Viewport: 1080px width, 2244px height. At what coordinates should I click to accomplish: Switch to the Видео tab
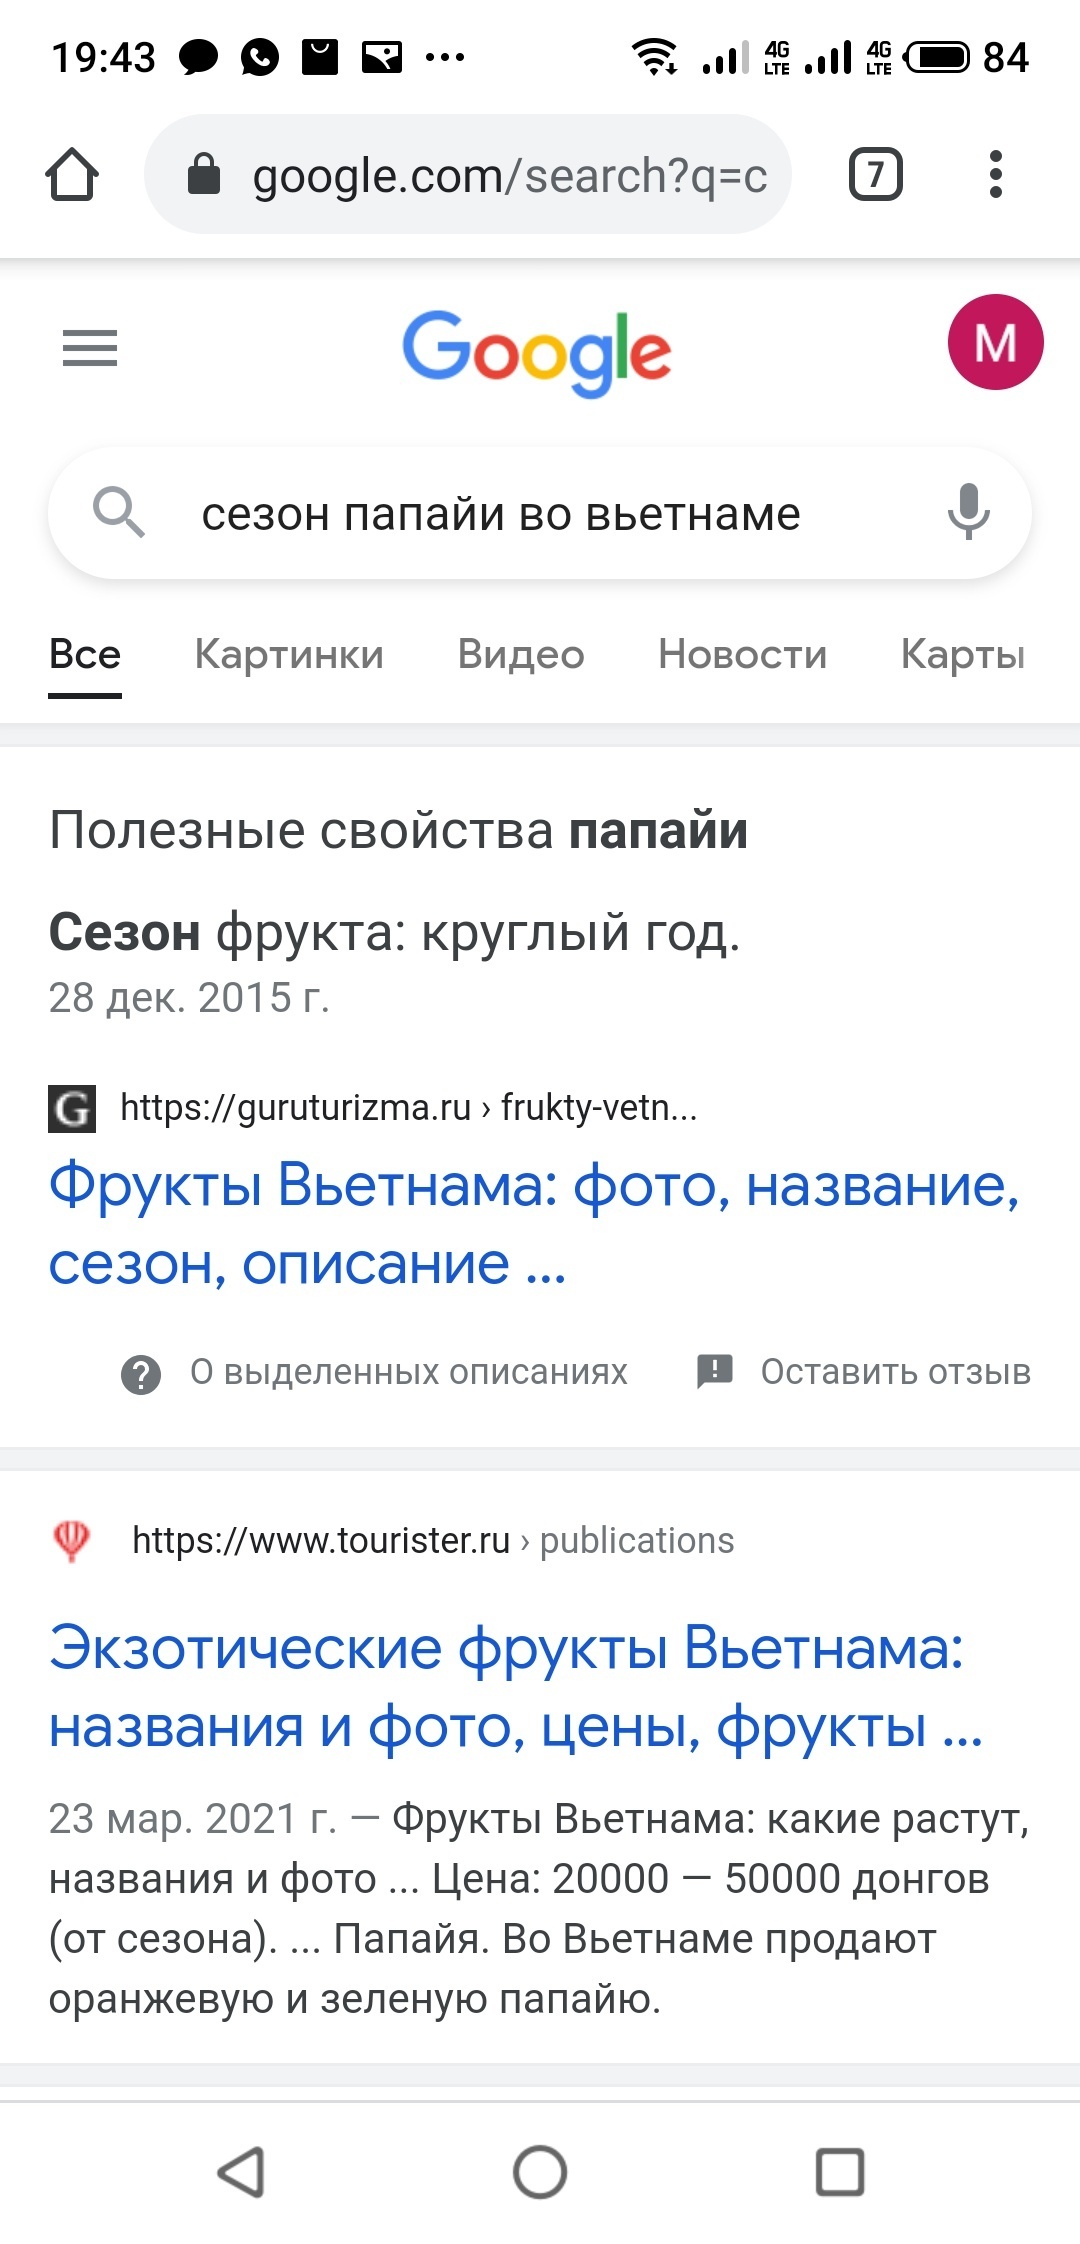(521, 655)
